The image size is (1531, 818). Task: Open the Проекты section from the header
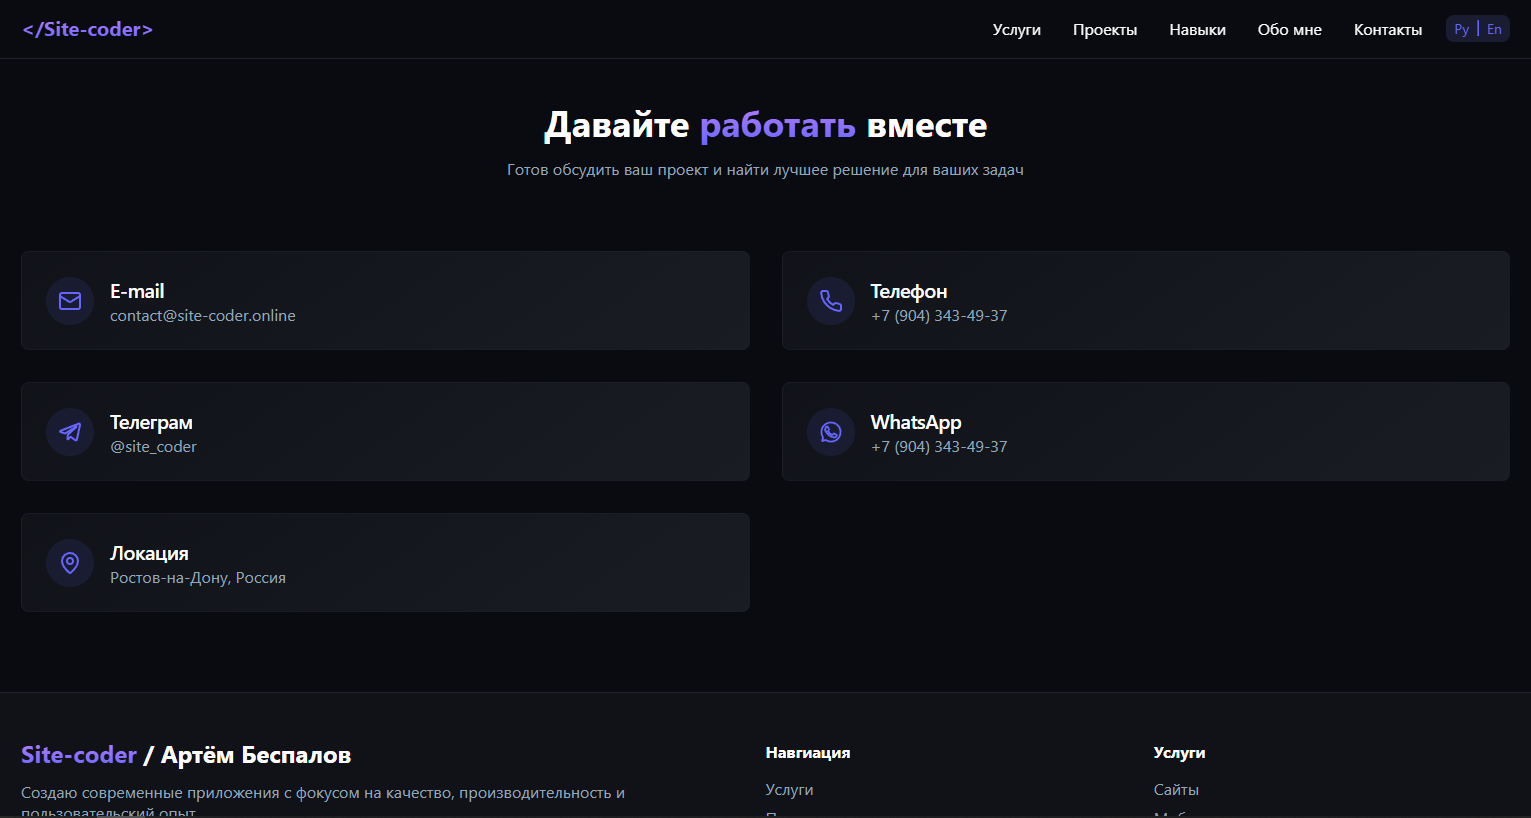1105,30
